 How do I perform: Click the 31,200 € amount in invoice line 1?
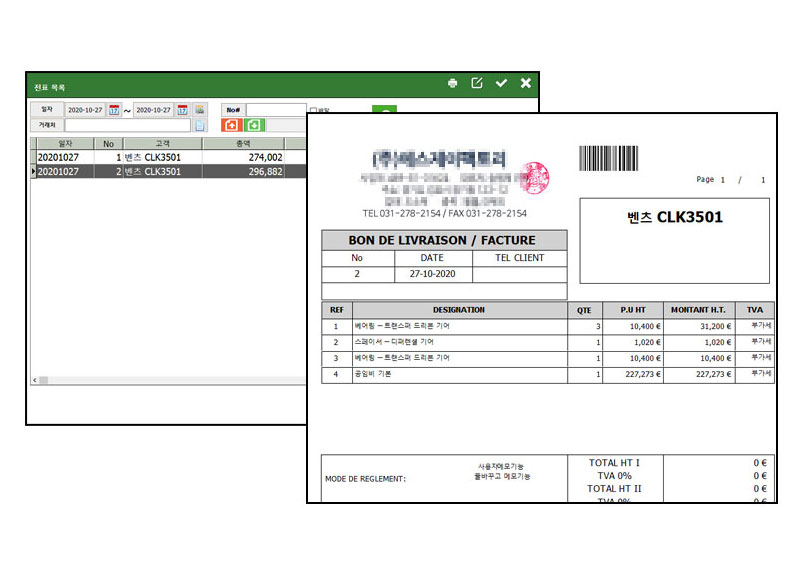point(715,326)
